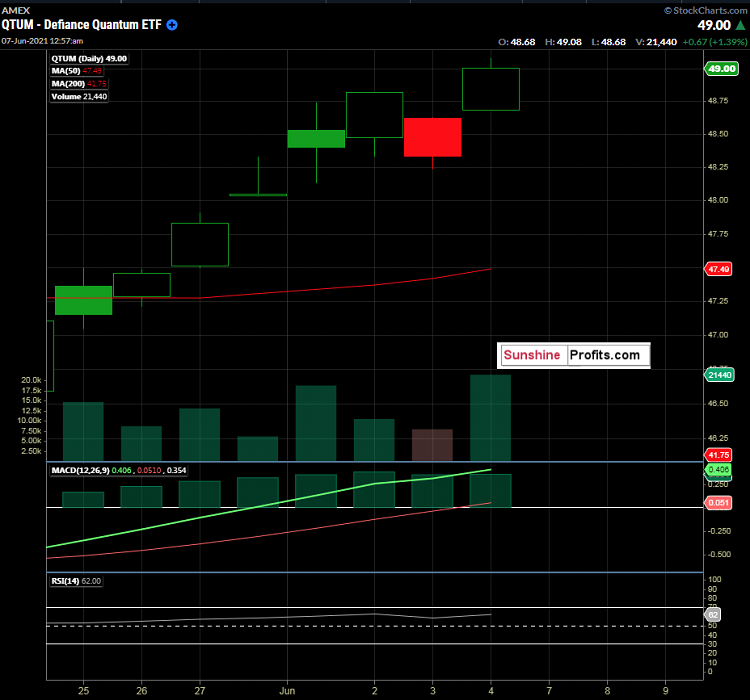The width and height of the screenshot is (750, 700).
Task: Click the low price L: 48.68 value
Action: coord(608,42)
